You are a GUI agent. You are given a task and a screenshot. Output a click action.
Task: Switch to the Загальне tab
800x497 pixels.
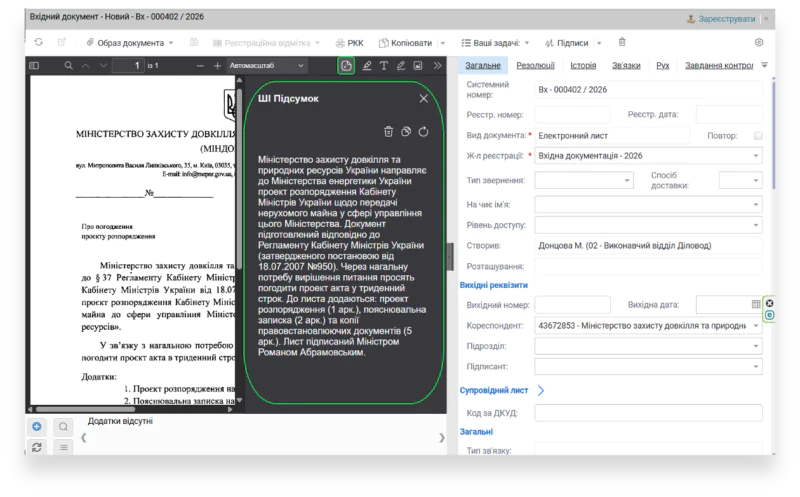483,65
